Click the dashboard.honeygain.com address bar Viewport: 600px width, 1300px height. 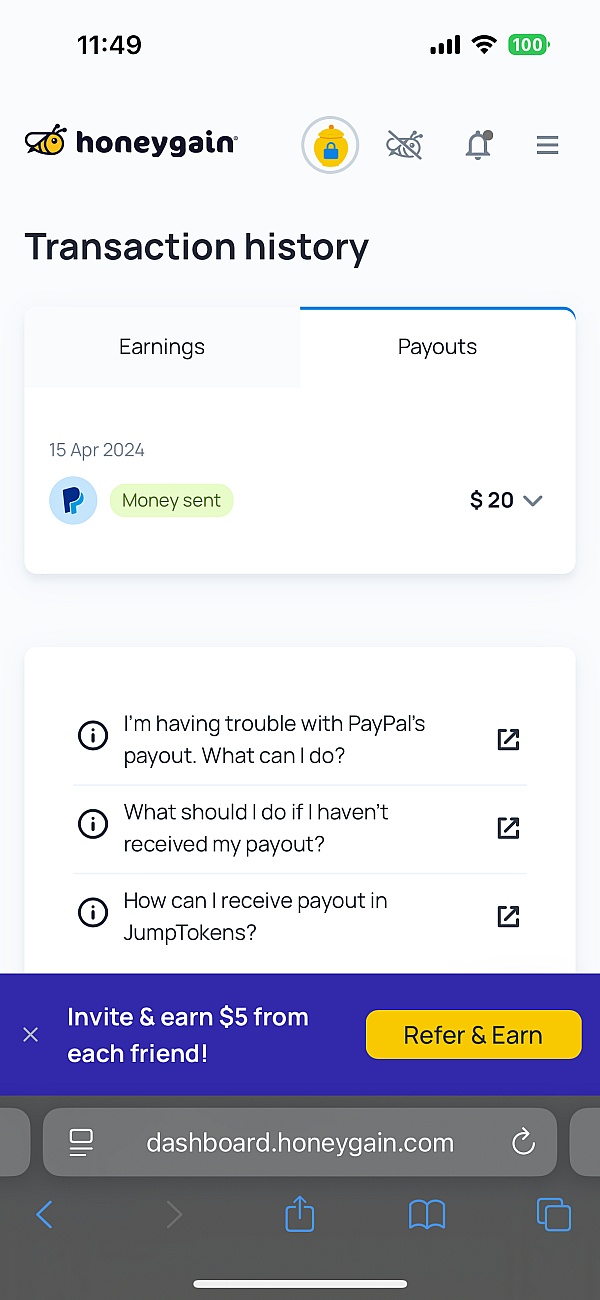click(x=300, y=1142)
